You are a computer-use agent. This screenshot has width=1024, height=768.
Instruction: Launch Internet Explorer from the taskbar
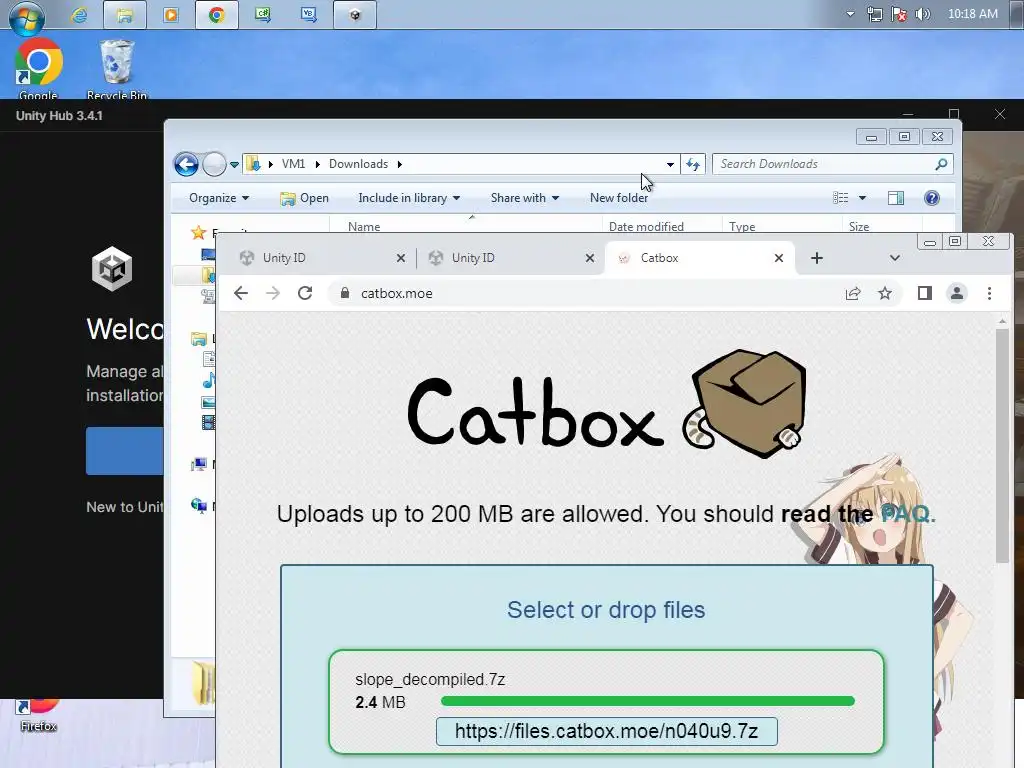pyautogui.click(x=79, y=14)
